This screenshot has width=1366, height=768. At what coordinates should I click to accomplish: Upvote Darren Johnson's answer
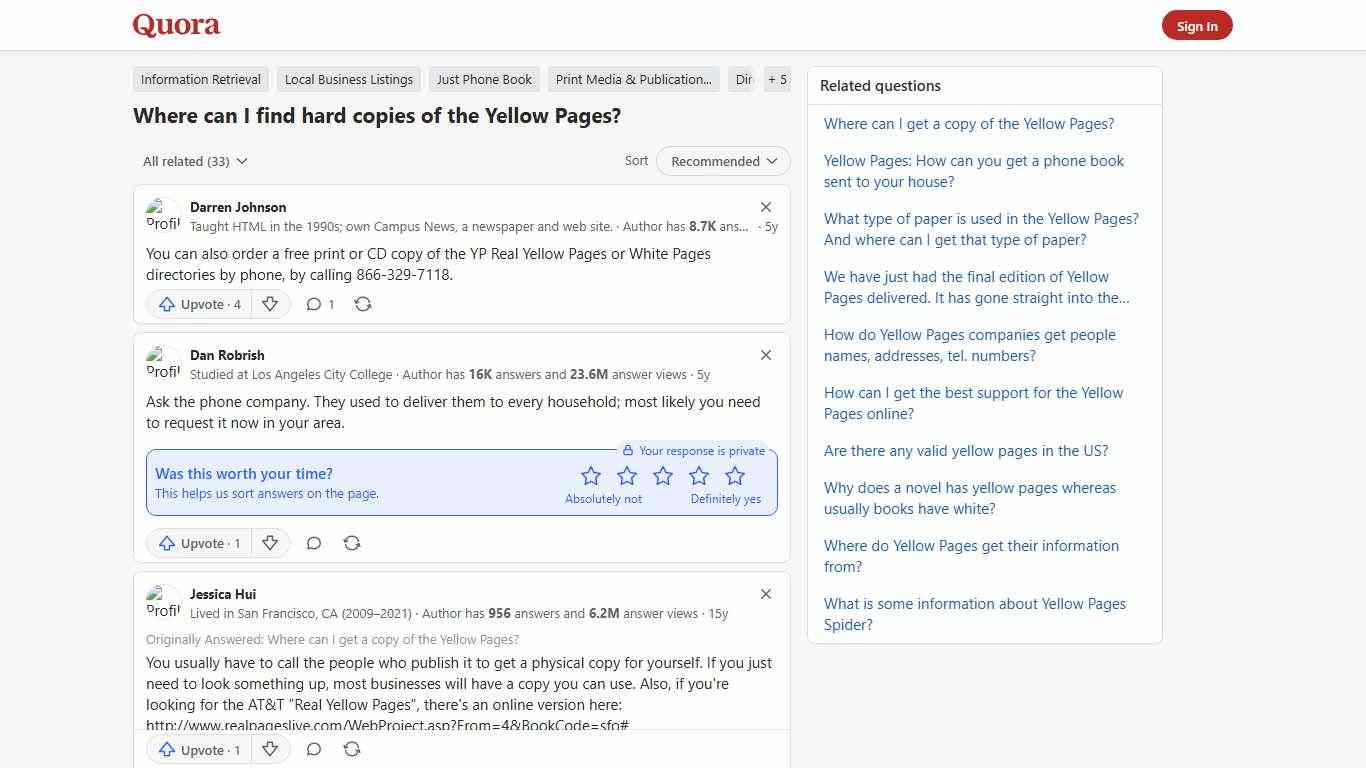pos(198,304)
